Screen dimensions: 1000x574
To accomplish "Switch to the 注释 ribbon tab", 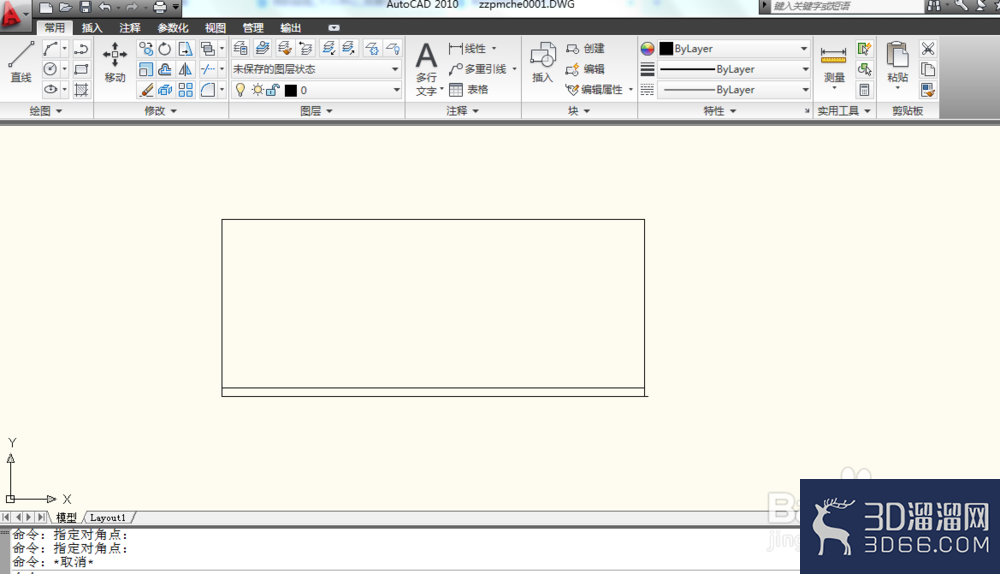I will click(x=129, y=28).
